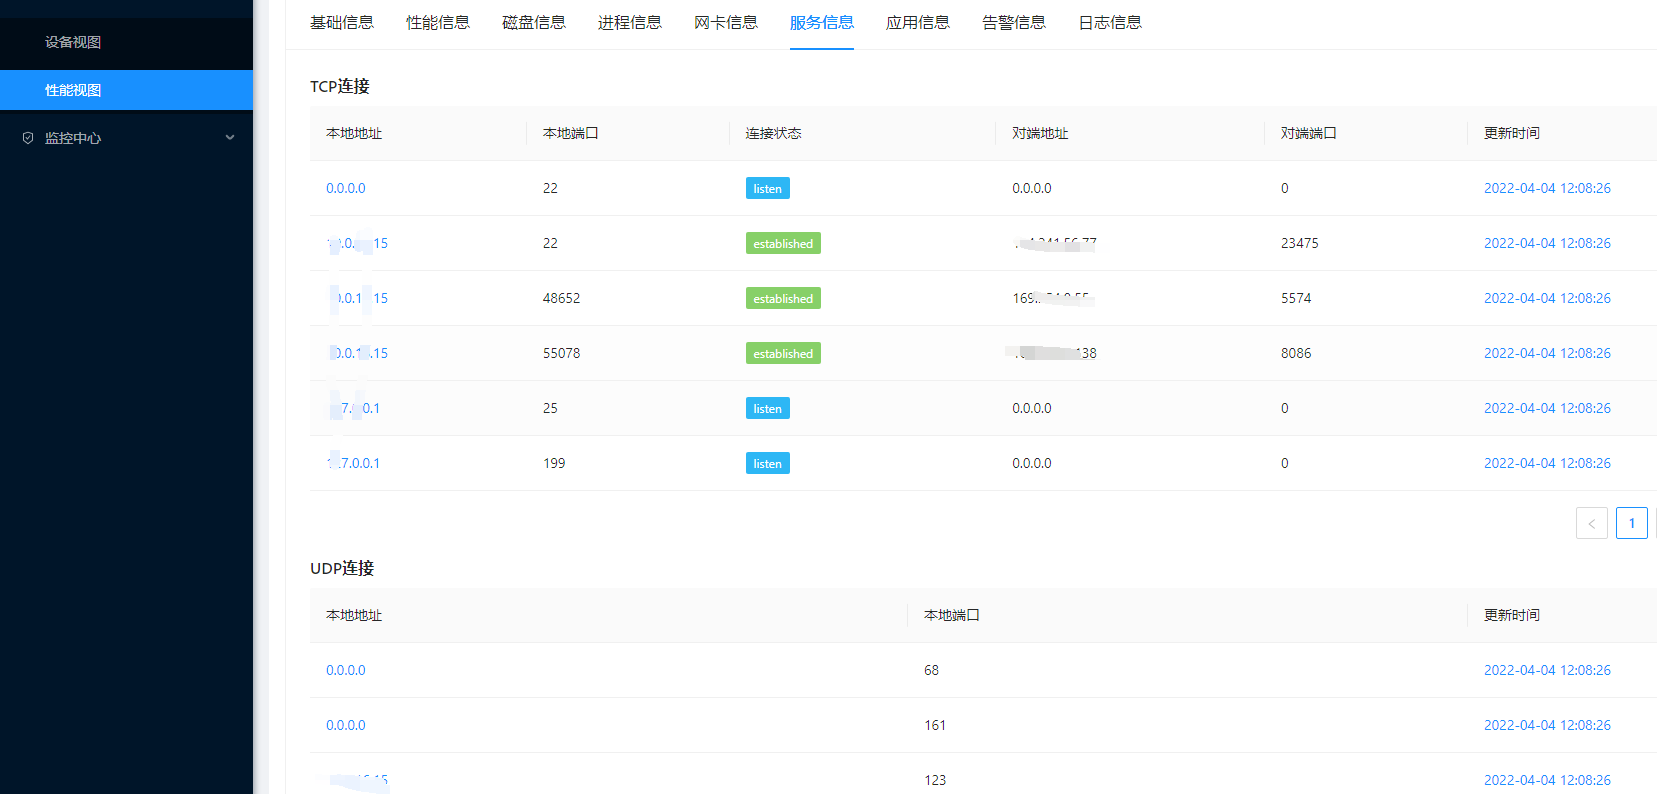Screen dimensions: 1657x794
Task: Click remote port value 8086
Action: click(x=1296, y=353)
